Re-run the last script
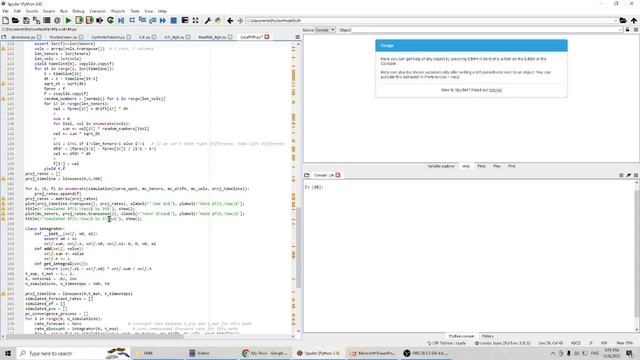640x360 pixels. (x=110, y=20)
